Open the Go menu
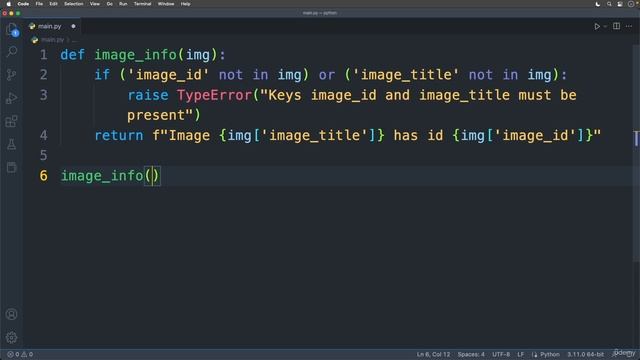 [x=109, y=4]
